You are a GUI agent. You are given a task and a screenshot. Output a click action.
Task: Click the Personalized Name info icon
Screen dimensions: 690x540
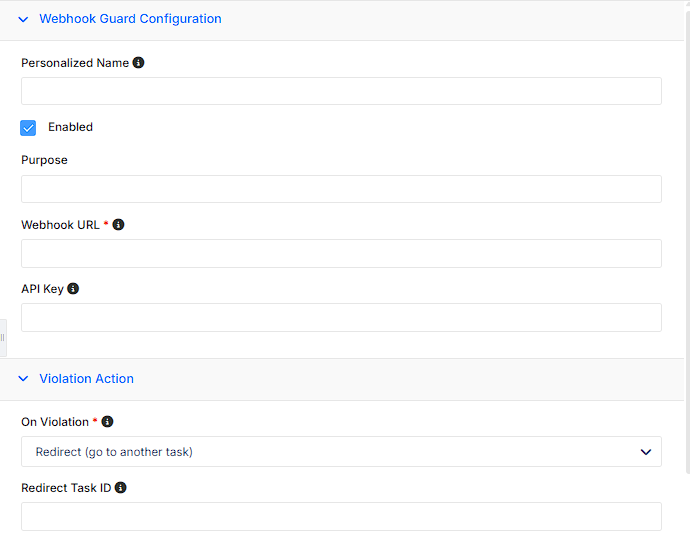click(x=138, y=63)
